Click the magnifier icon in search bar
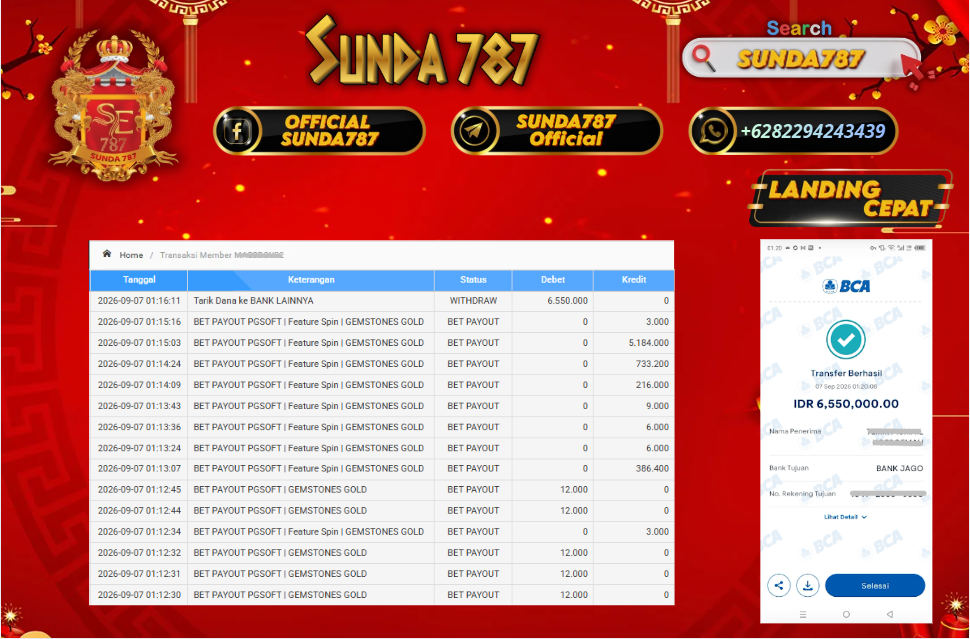The image size is (970, 639). click(703, 58)
